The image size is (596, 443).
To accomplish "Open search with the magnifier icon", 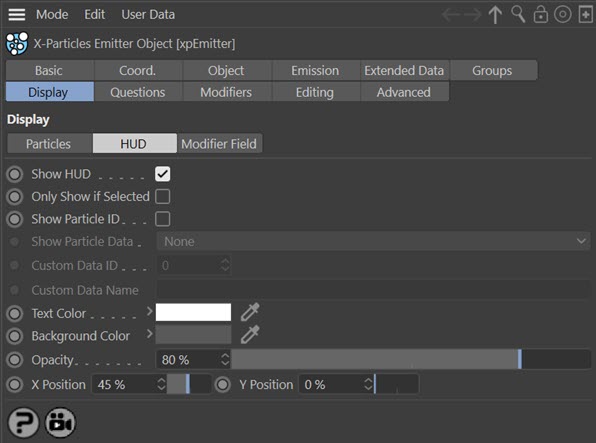I will pyautogui.click(x=518, y=14).
